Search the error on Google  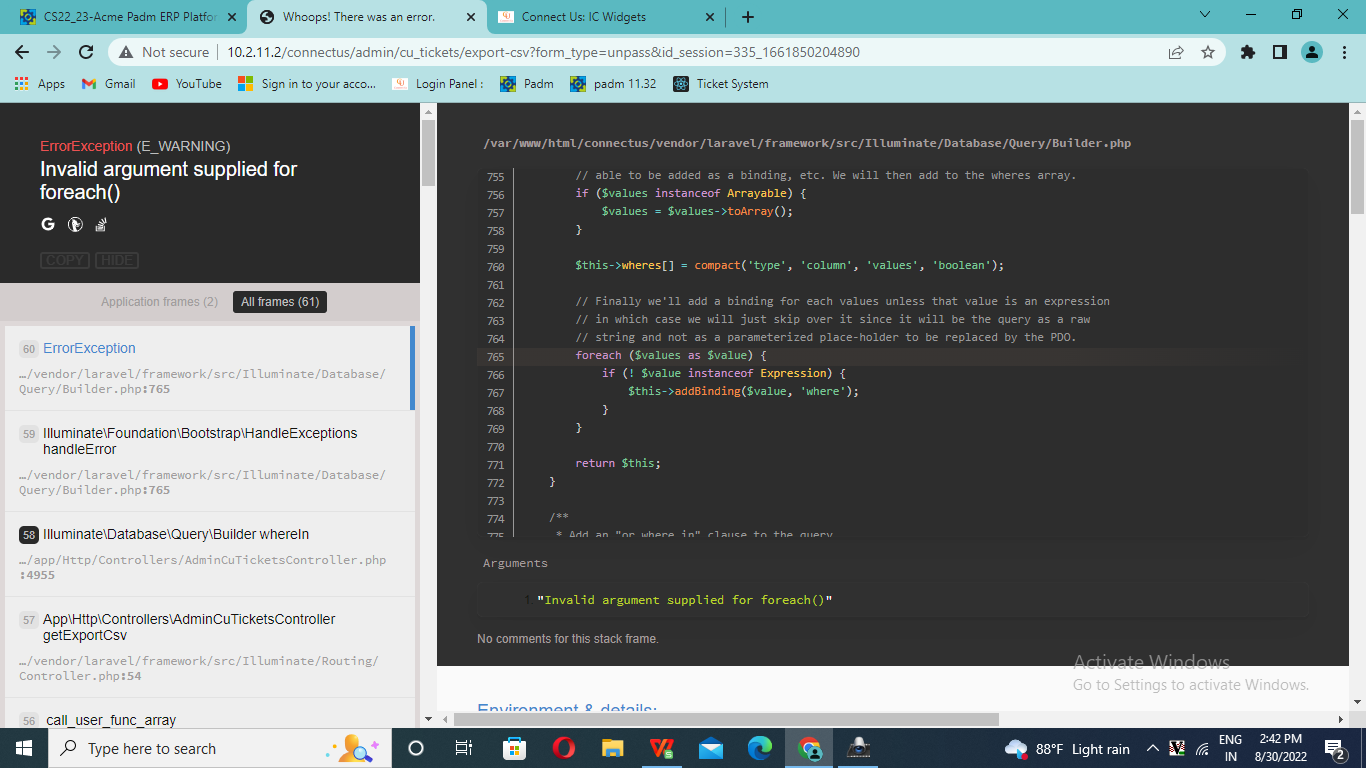(x=47, y=224)
